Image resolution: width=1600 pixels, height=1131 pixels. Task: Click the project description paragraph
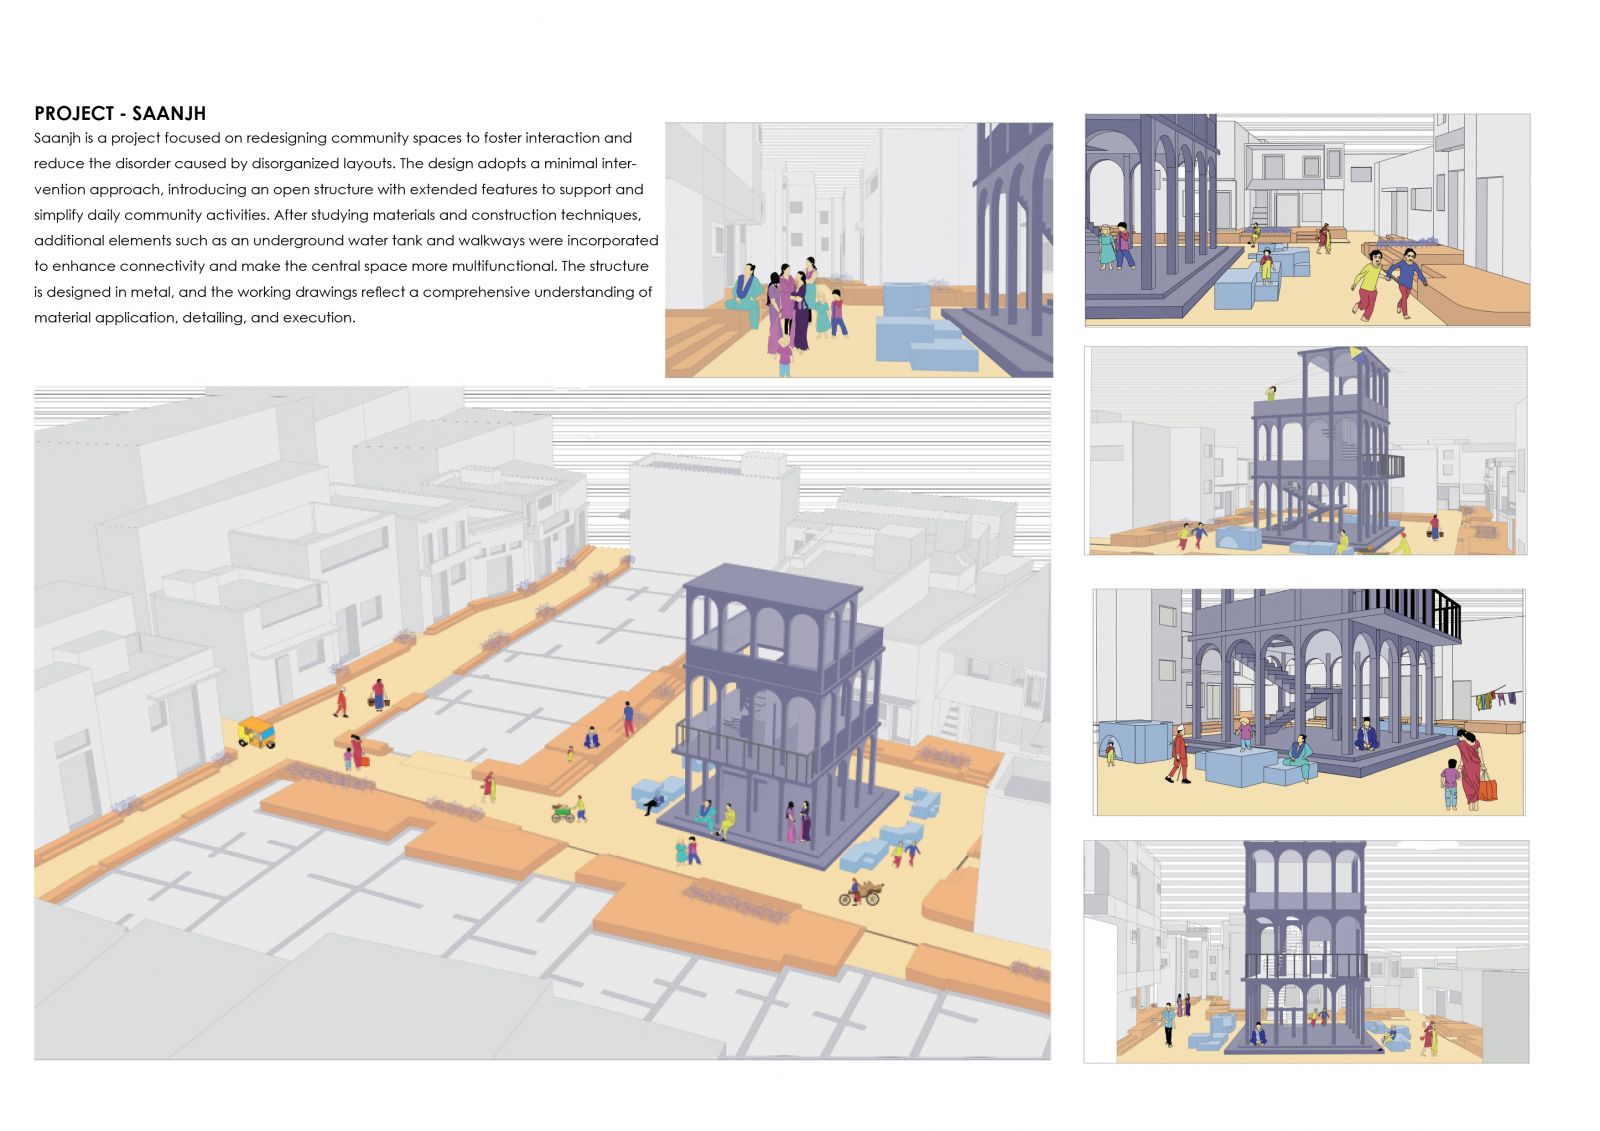(346, 228)
